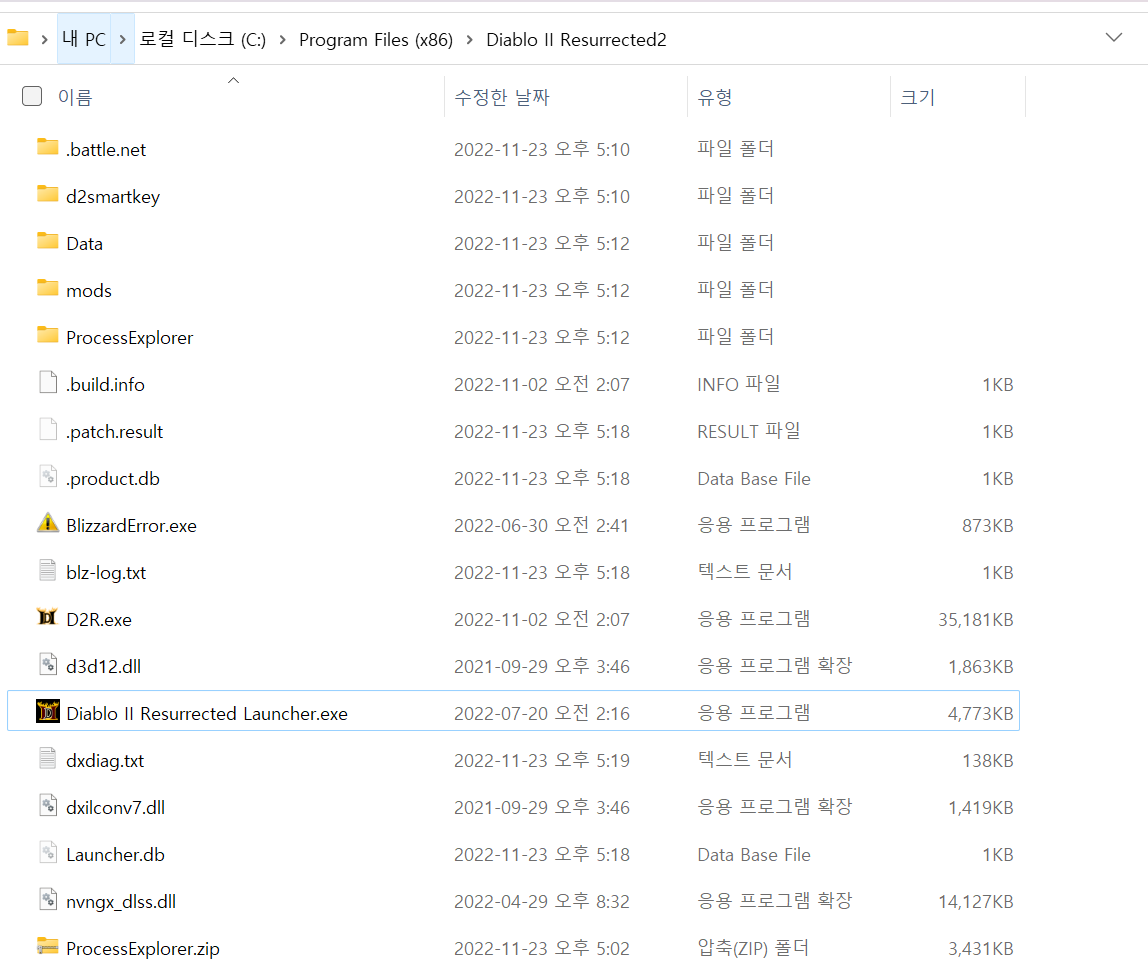Click the 35,181KB size of D2R.exe
The height and width of the screenshot is (971, 1148).
975,620
